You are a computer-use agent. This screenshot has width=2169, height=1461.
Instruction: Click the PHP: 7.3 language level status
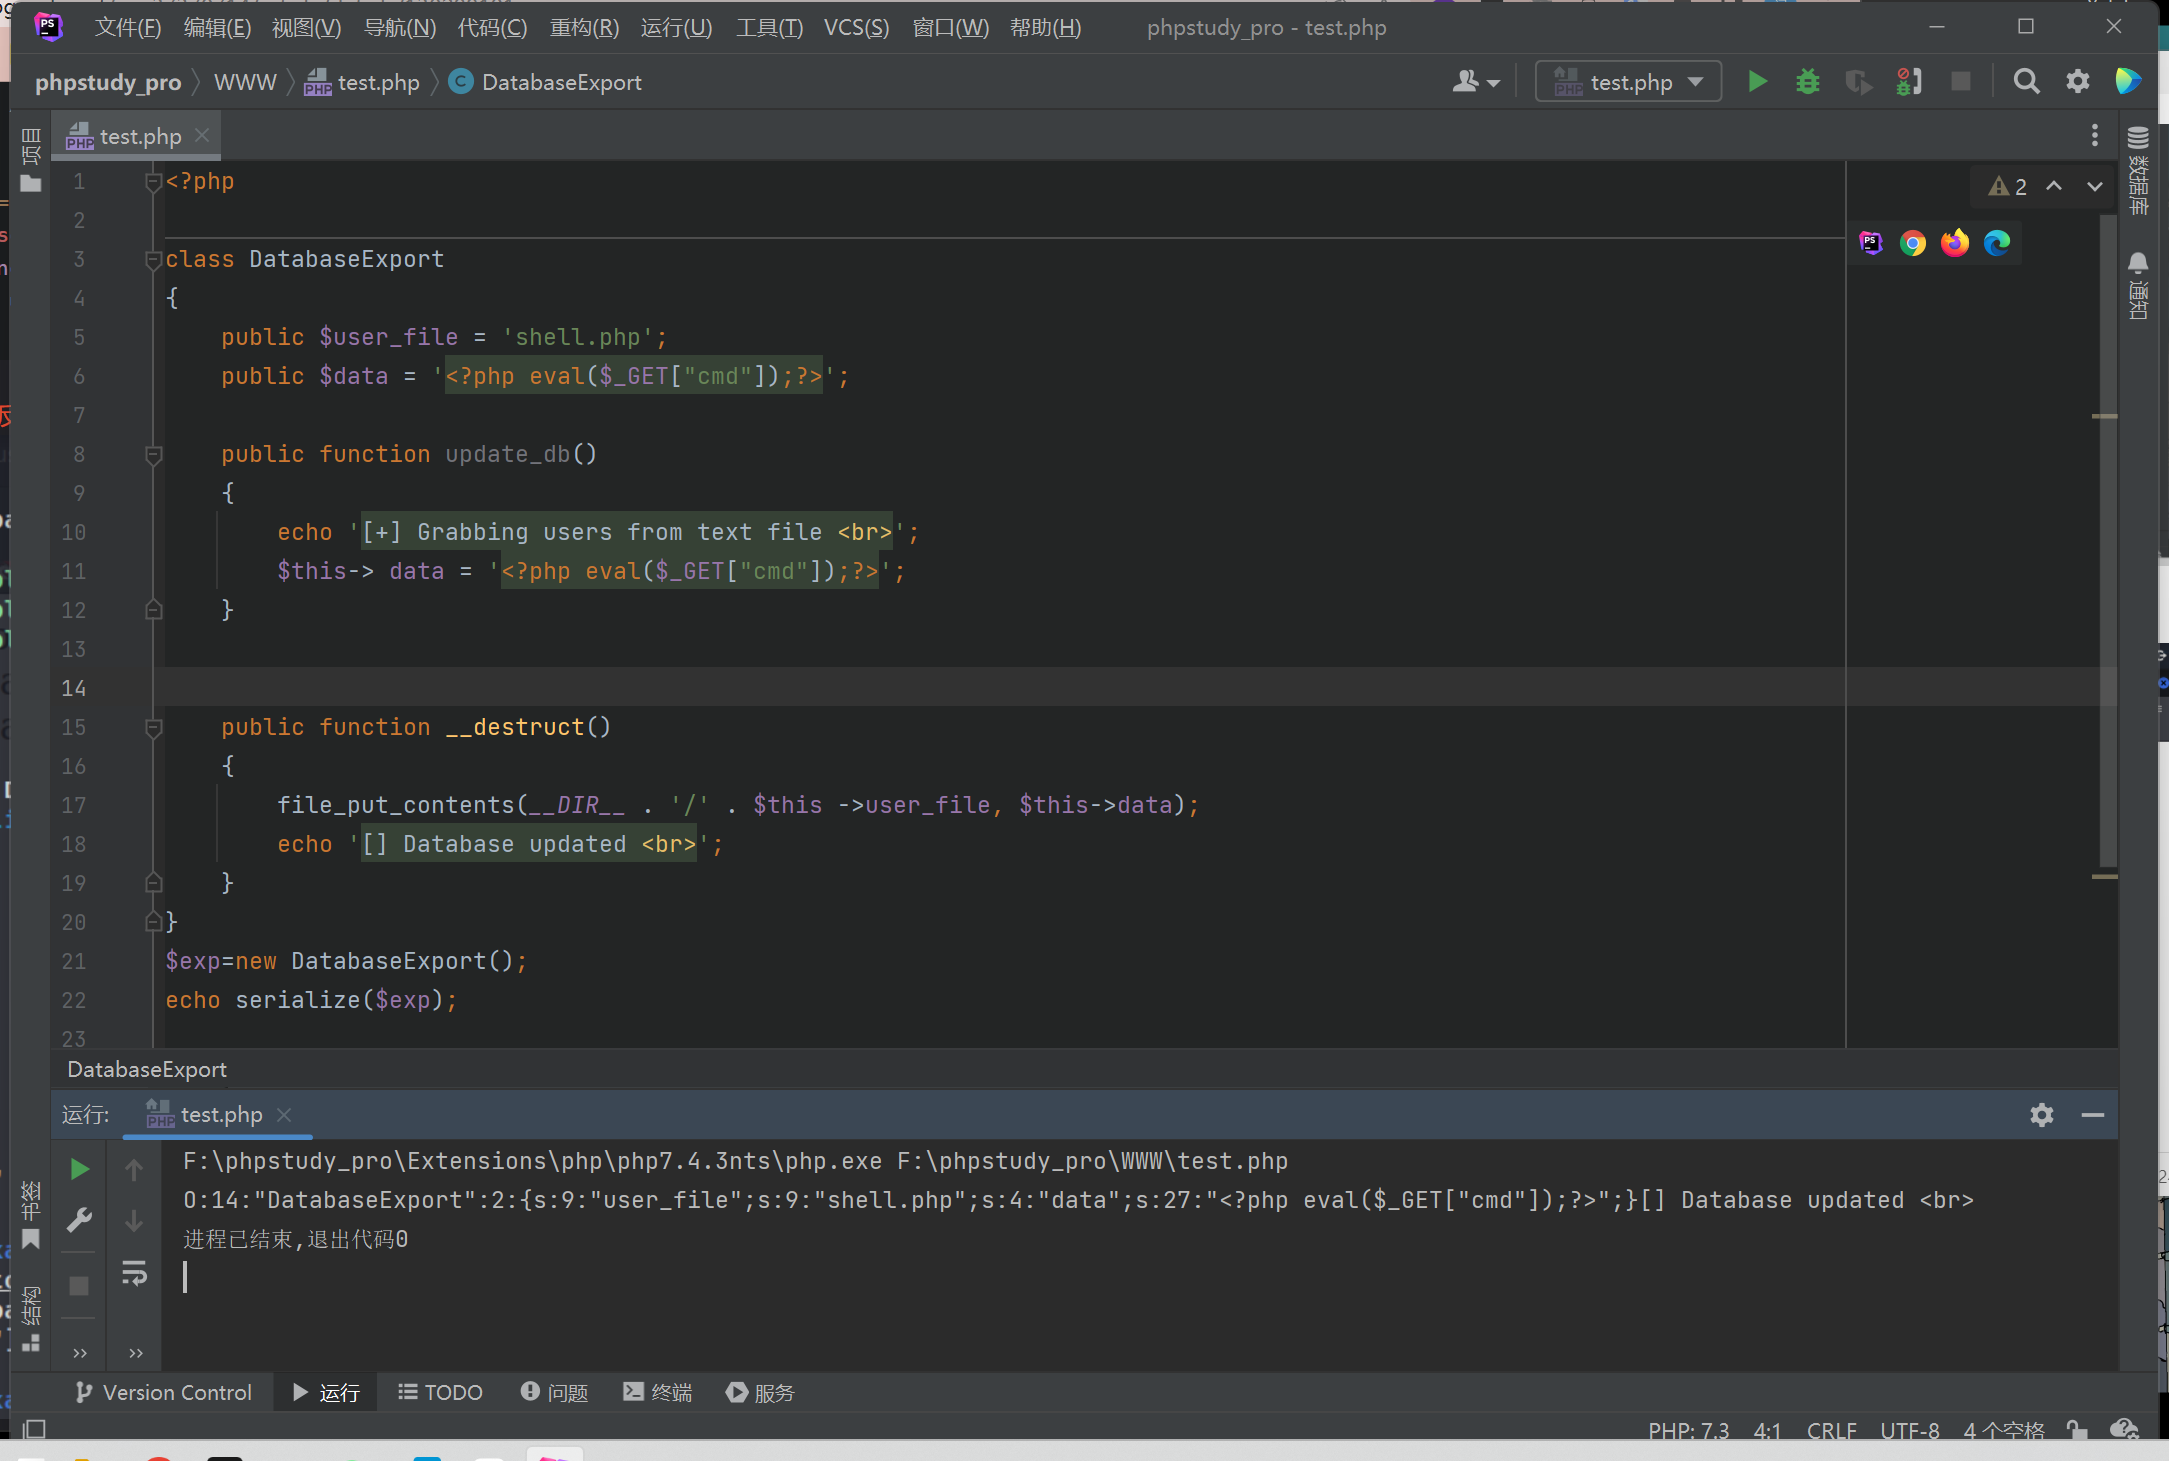coord(1688,1430)
